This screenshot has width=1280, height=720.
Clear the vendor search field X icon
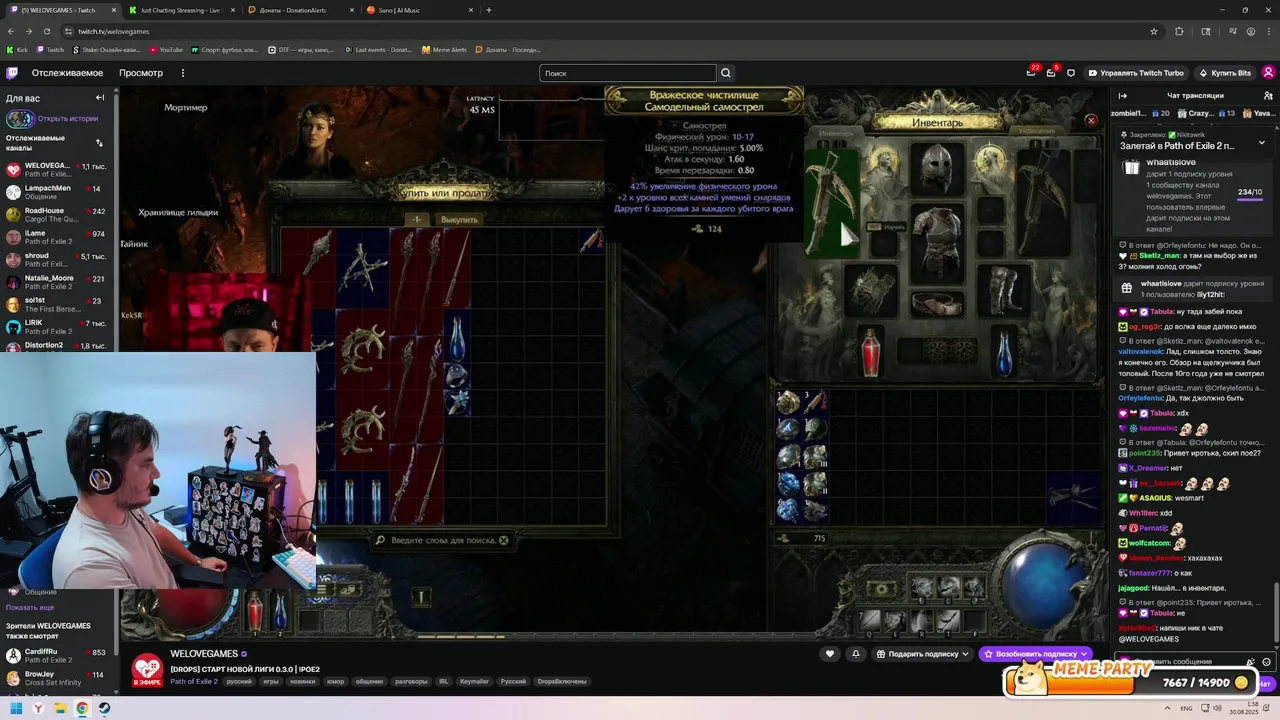(x=504, y=540)
